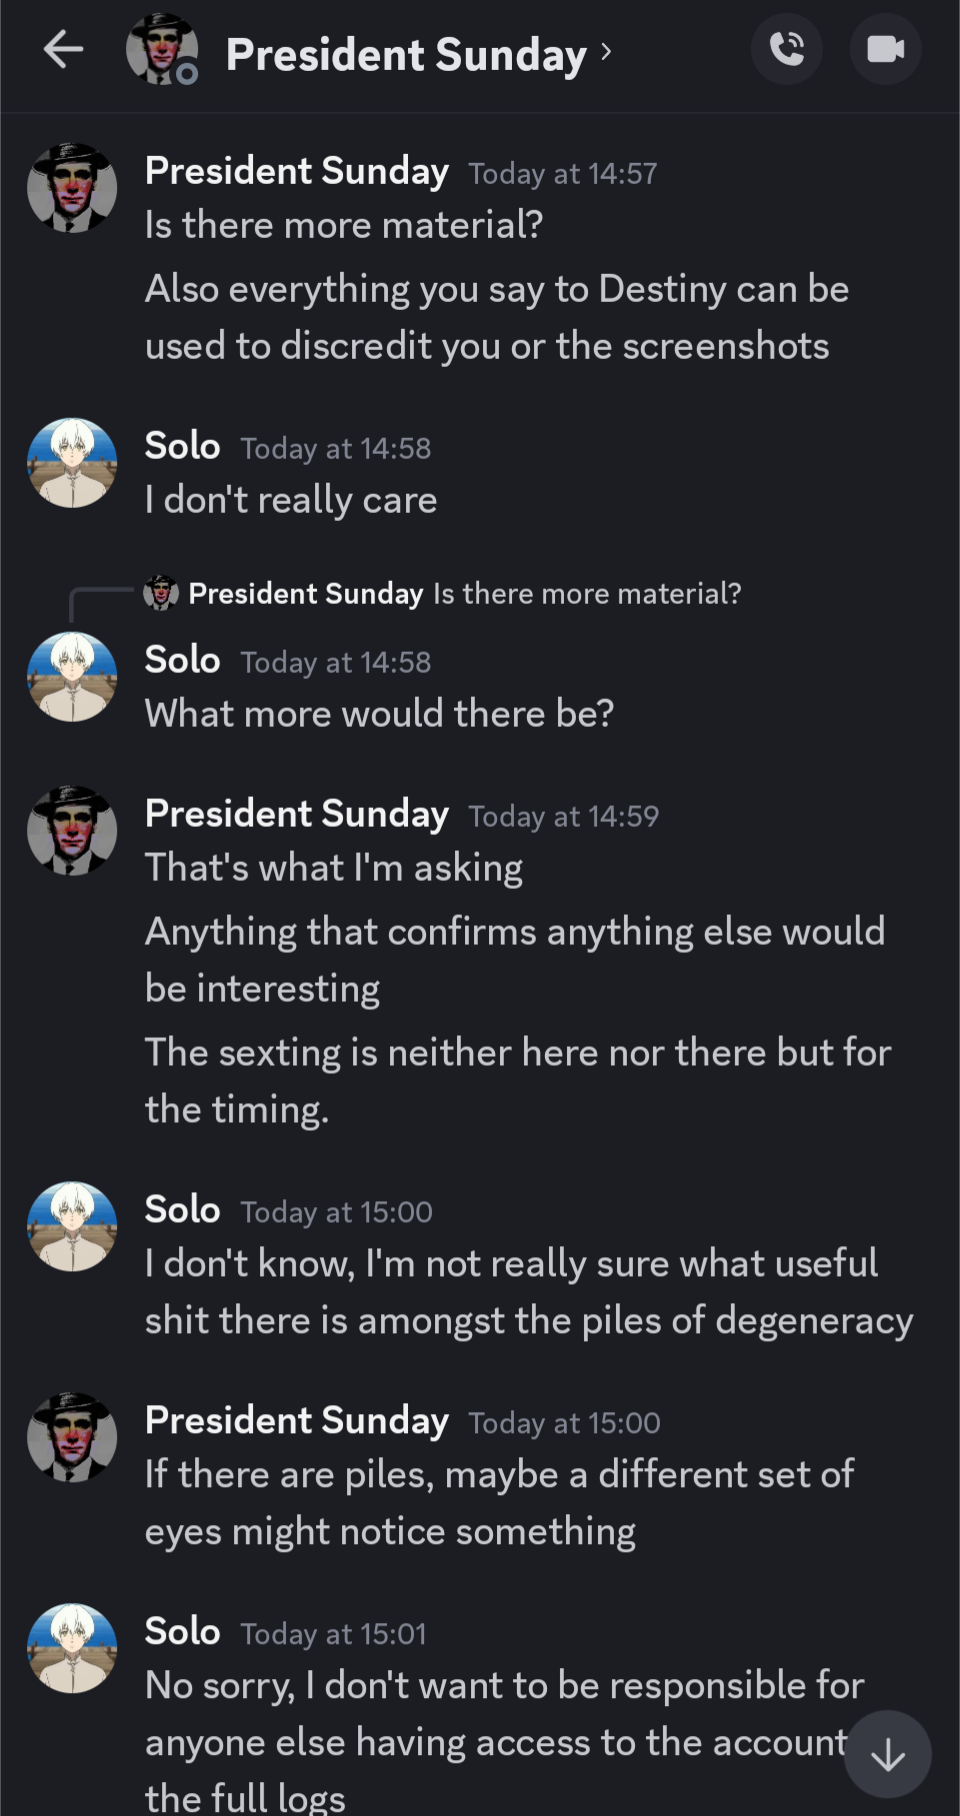Tap President Sunday's avatar at 14:59

click(x=72, y=831)
